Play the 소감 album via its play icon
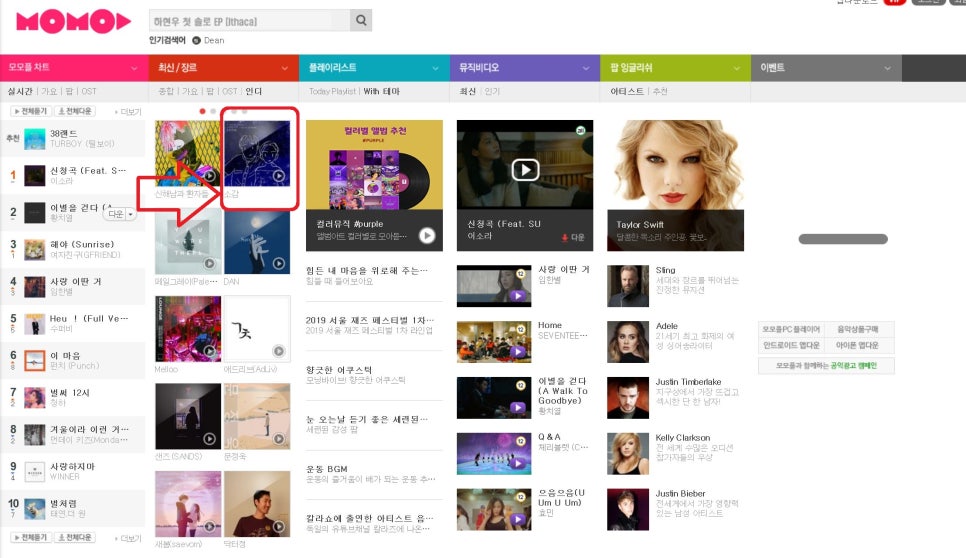Image resolution: width=966 pixels, height=558 pixels. (x=279, y=176)
